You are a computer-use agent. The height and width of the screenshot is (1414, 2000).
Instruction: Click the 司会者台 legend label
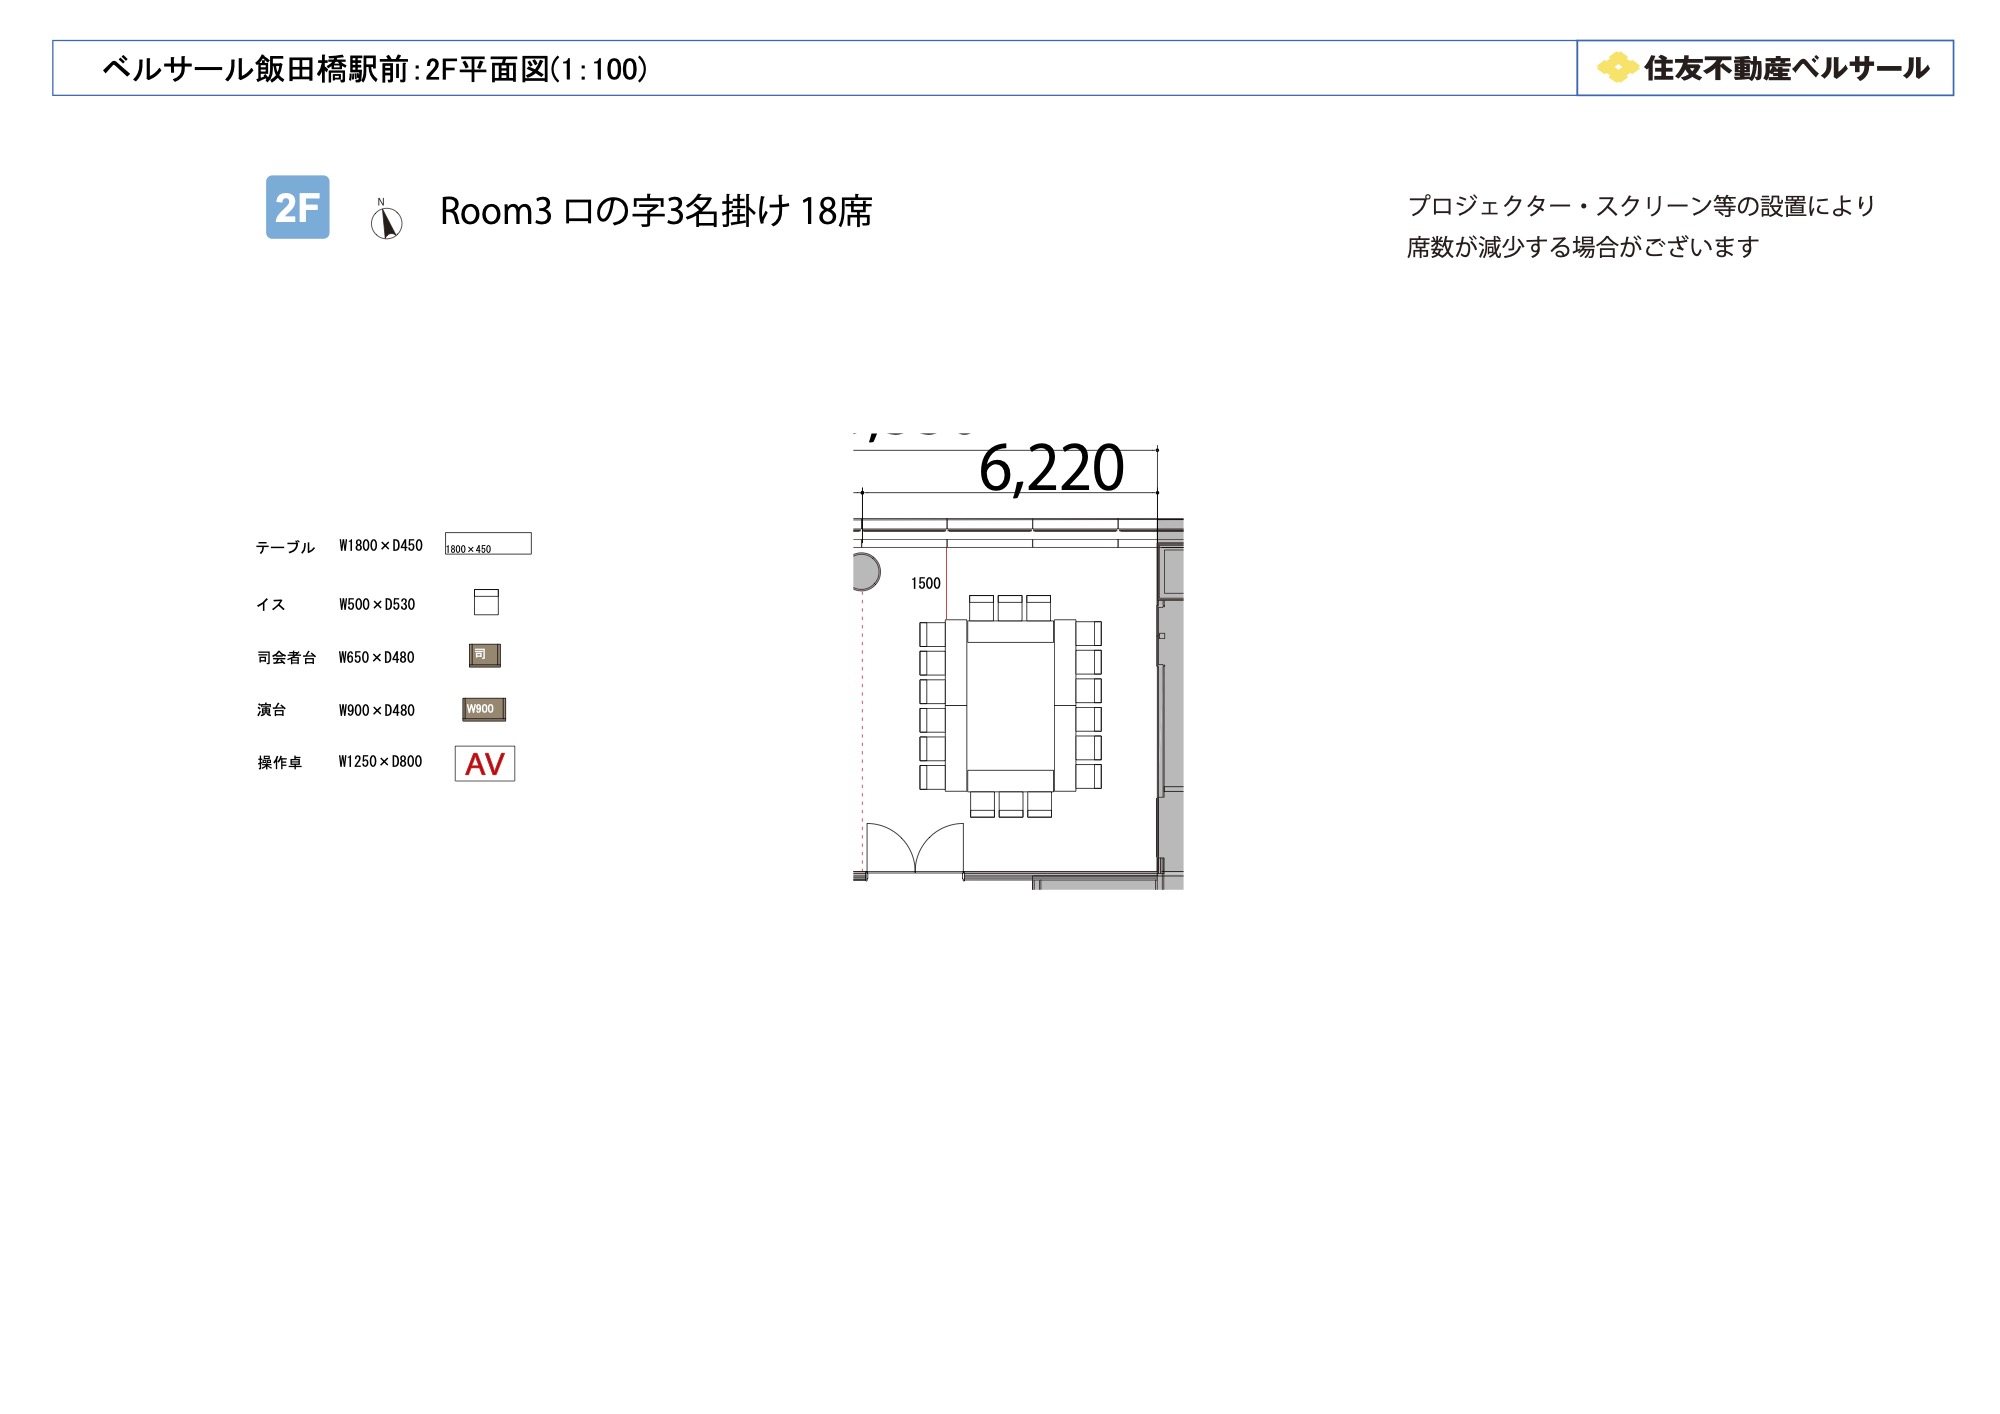(x=287, y=657)
